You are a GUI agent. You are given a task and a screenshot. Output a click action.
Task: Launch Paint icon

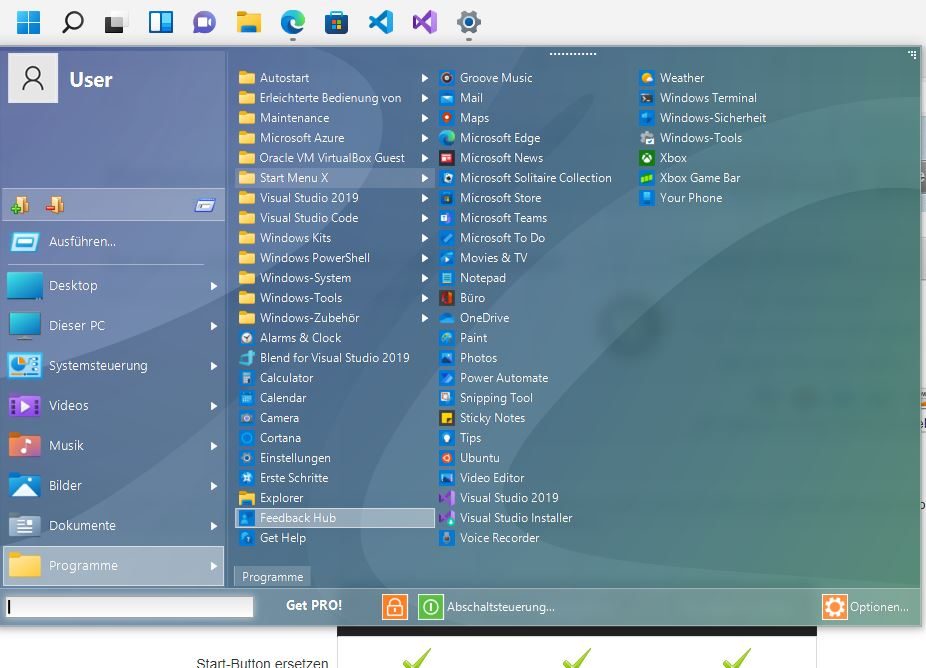(x=447, y=338)
